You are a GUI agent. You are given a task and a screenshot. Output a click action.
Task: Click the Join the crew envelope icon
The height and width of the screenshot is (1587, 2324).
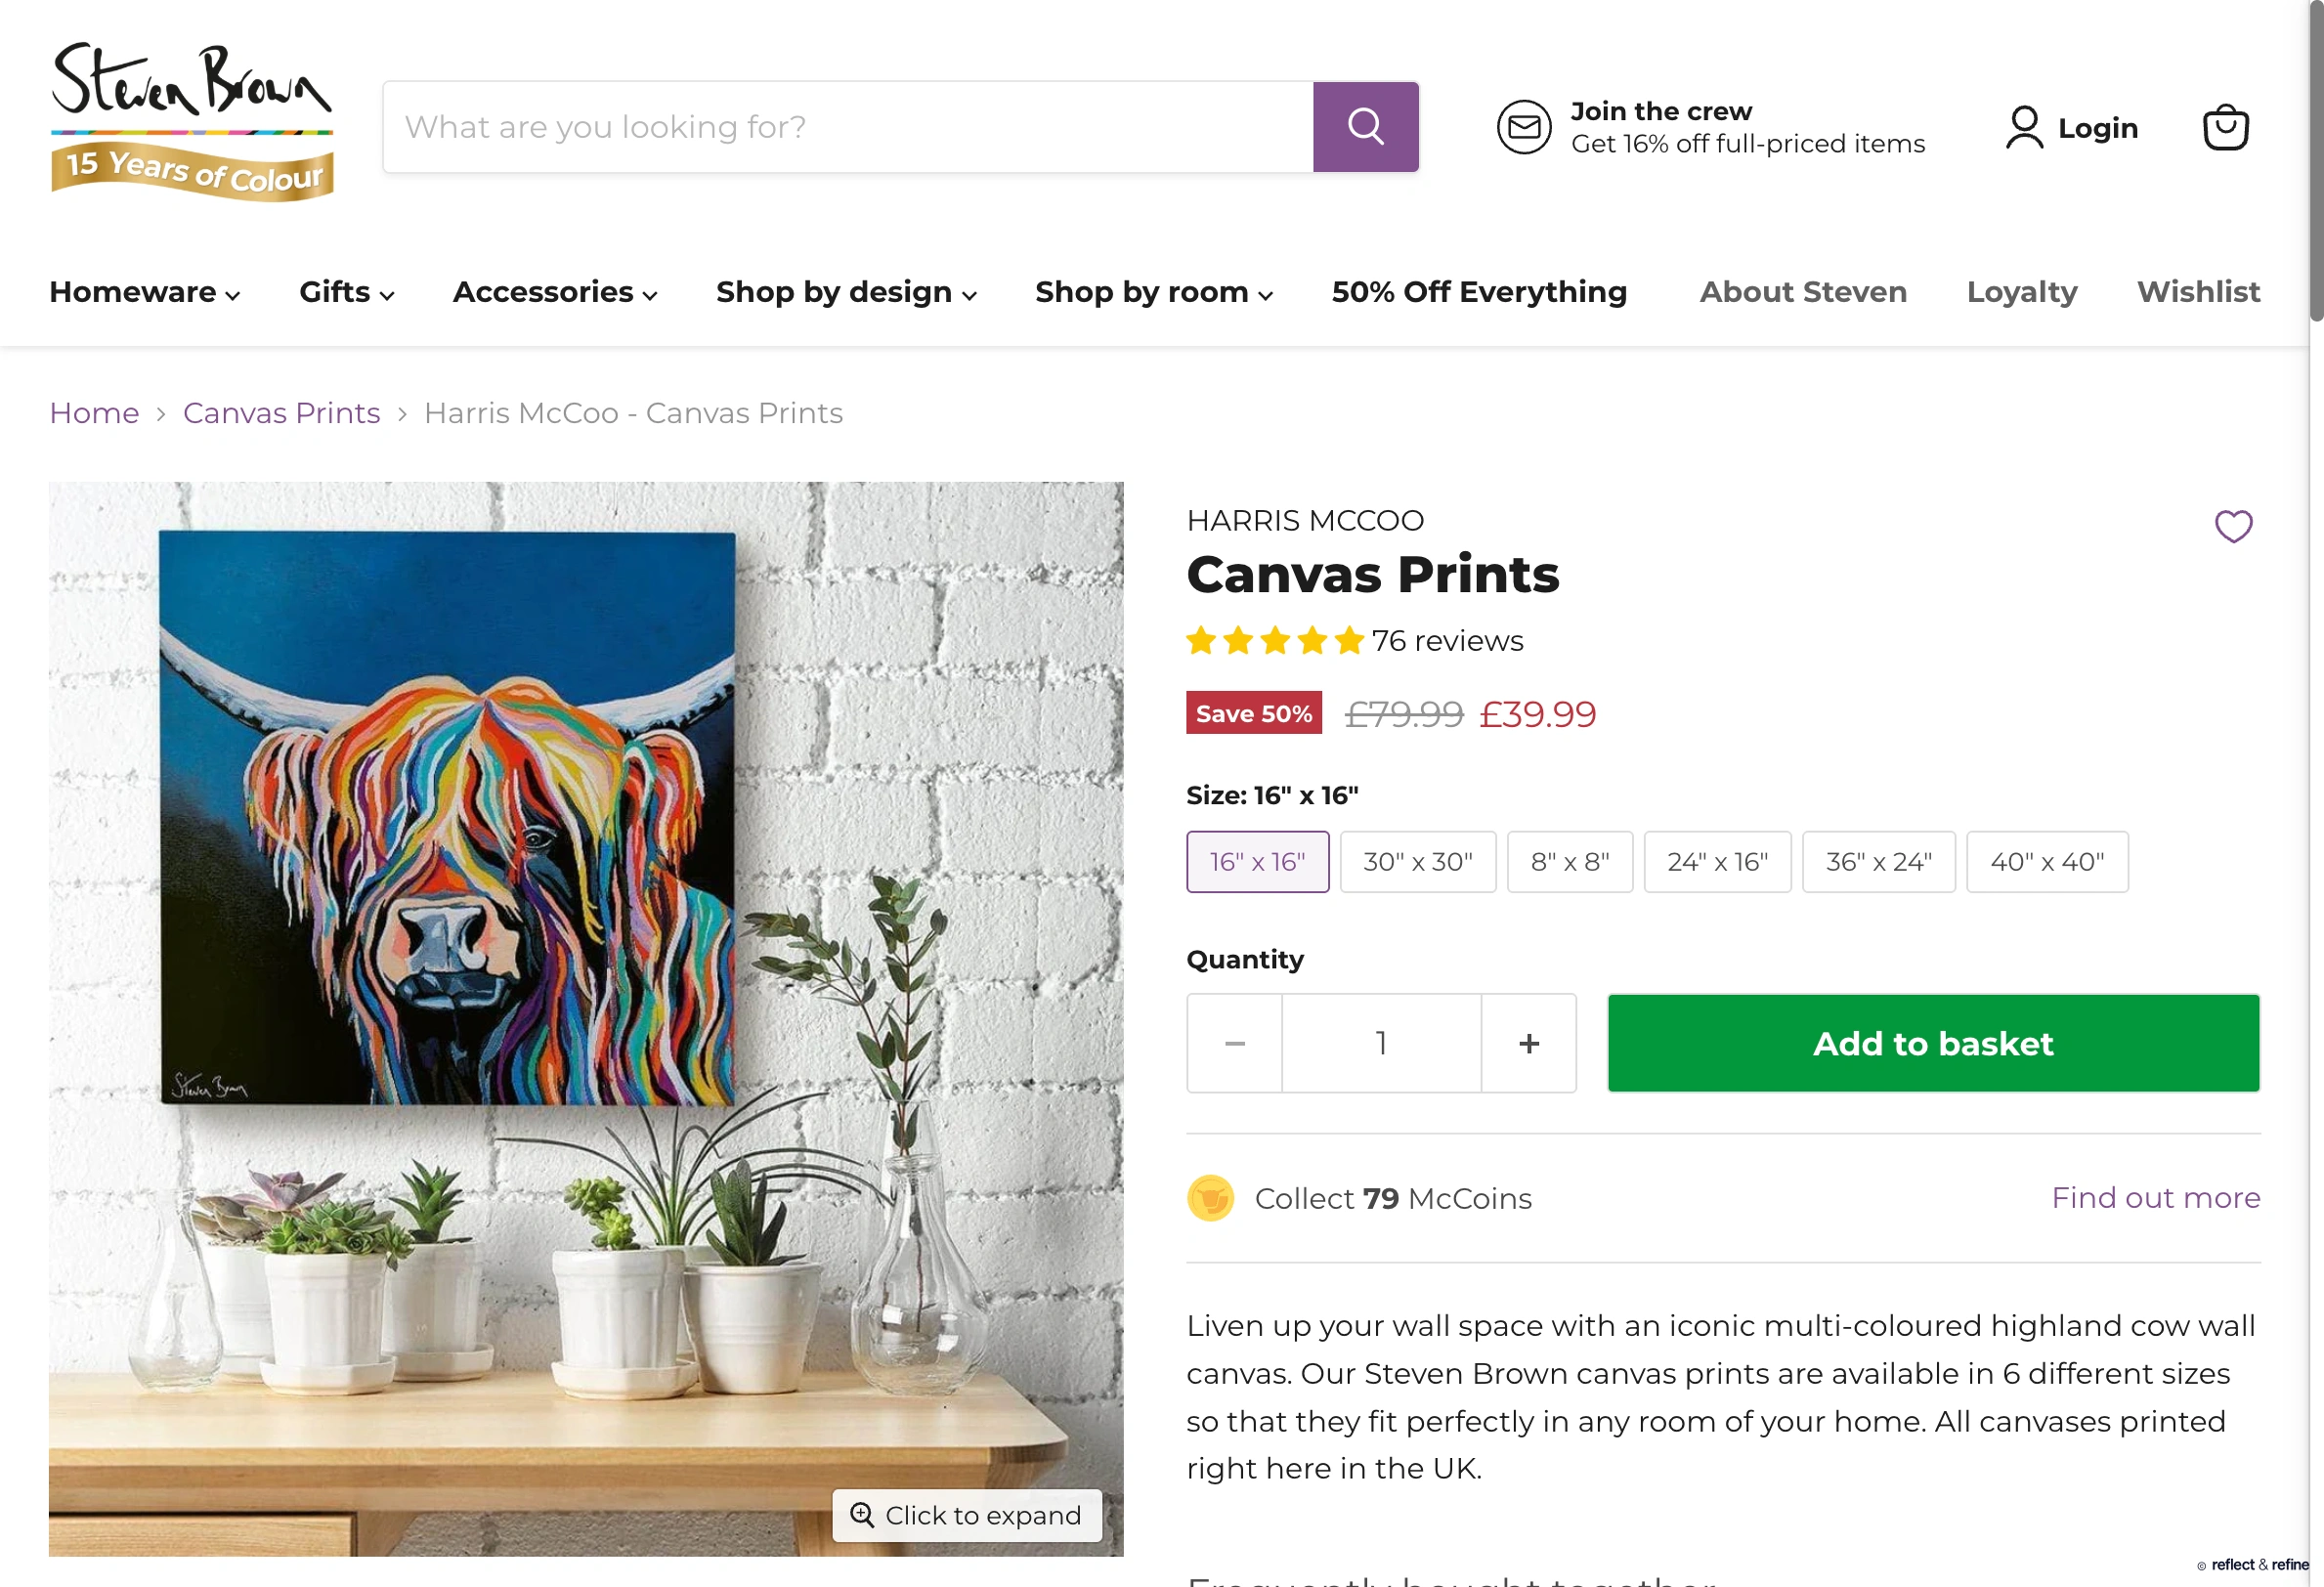[x=1524, y=126]
